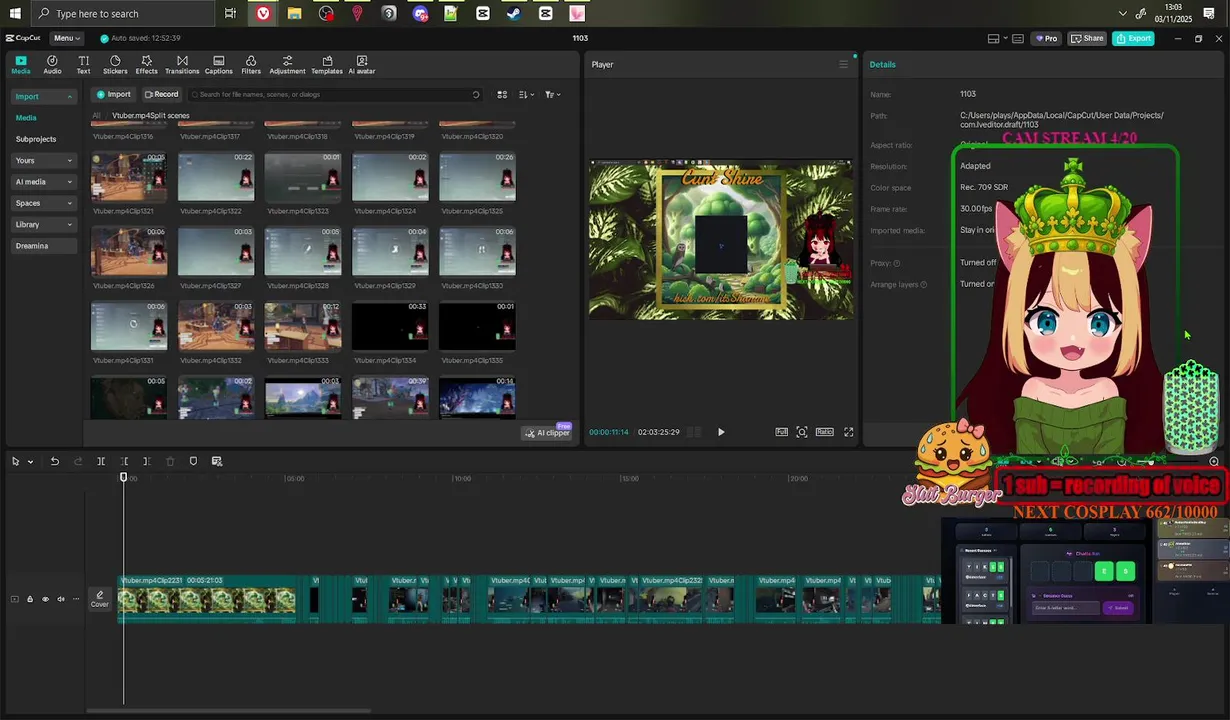Open the Text panel
The width and height of the screenshot is (1230, 720).
(83, 65)
